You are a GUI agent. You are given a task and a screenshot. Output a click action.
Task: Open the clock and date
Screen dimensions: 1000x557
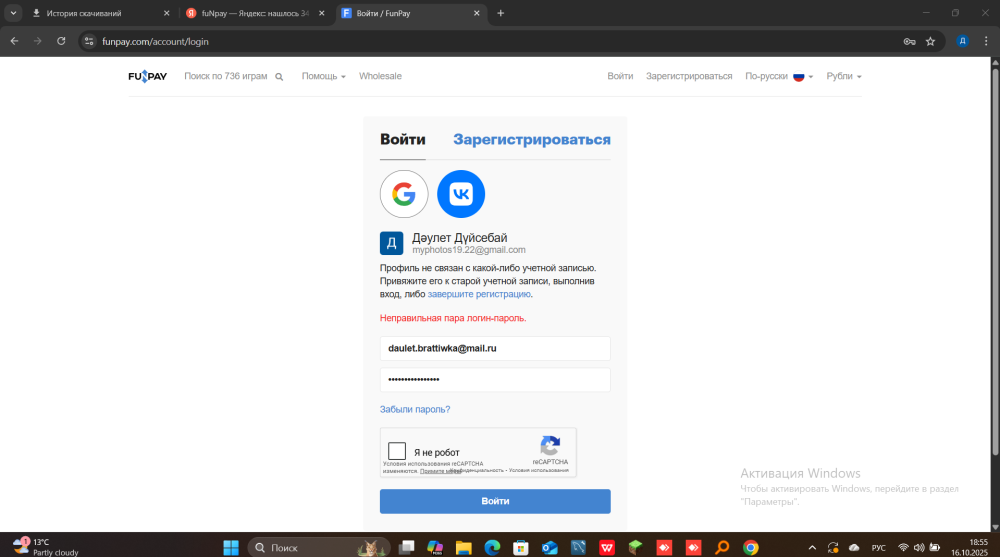(x=969, y=547)
